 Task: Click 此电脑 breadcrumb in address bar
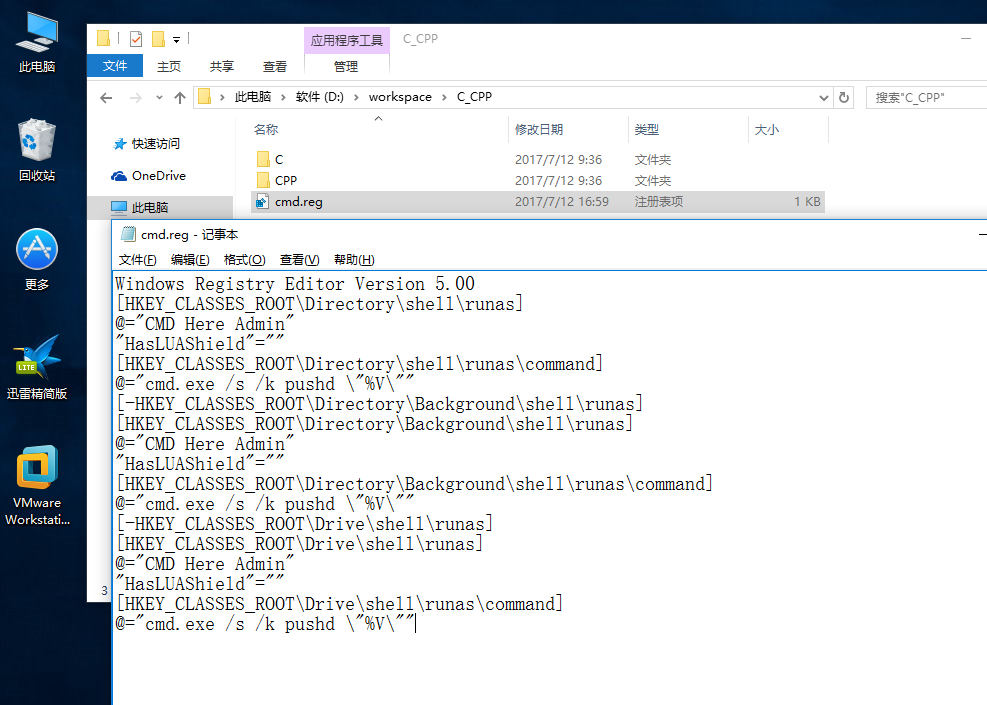coord(252,97)
